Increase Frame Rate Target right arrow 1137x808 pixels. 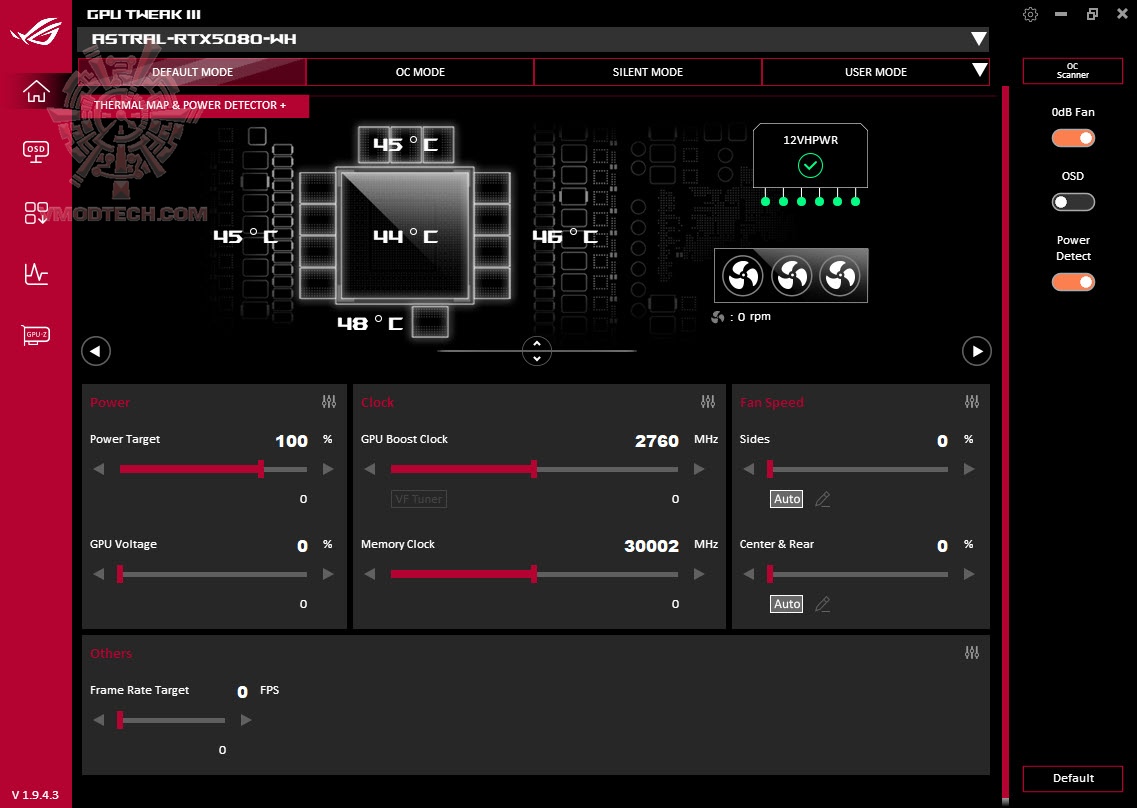pos(246,720)
